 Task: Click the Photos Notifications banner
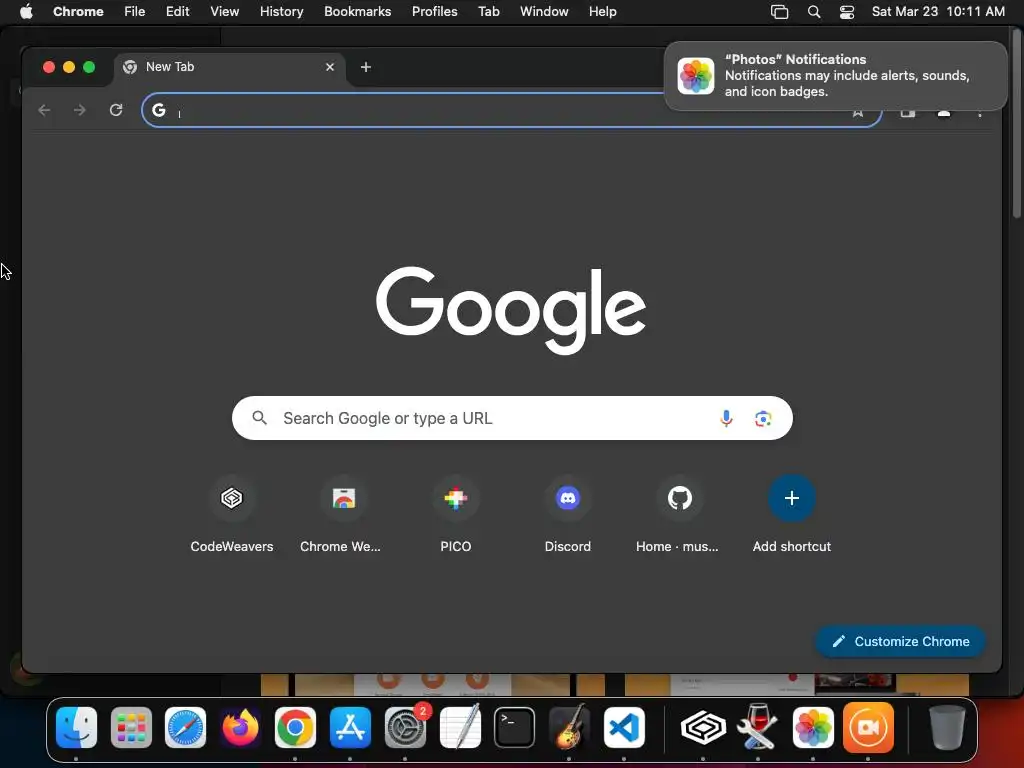pyautogui.click(x=835, y=76)
